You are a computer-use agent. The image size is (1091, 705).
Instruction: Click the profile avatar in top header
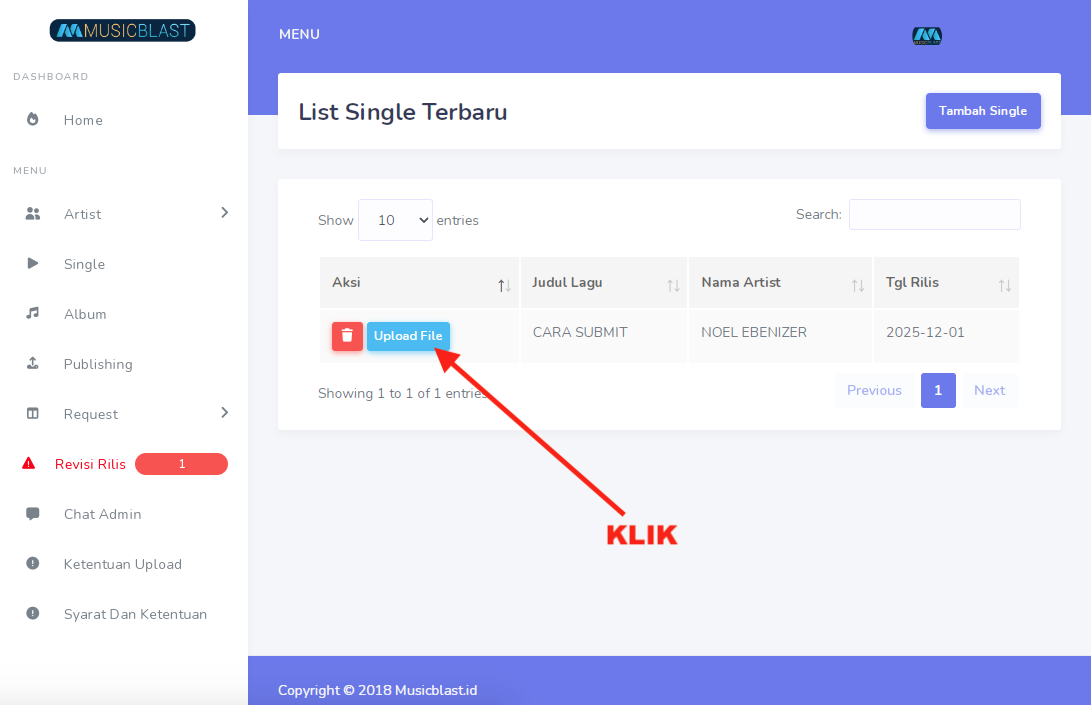click(927, 36)
